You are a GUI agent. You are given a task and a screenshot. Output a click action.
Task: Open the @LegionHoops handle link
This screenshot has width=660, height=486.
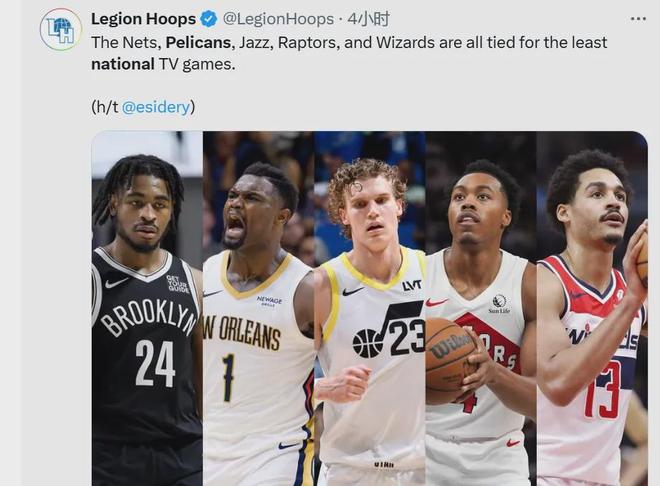click(278, 19)
